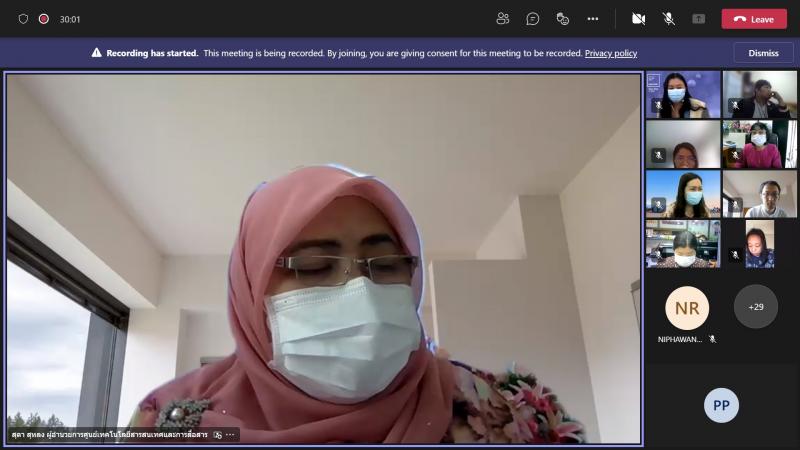Click NIPHAWAN's muted microphone icon
800x450 pixels.
713,339
